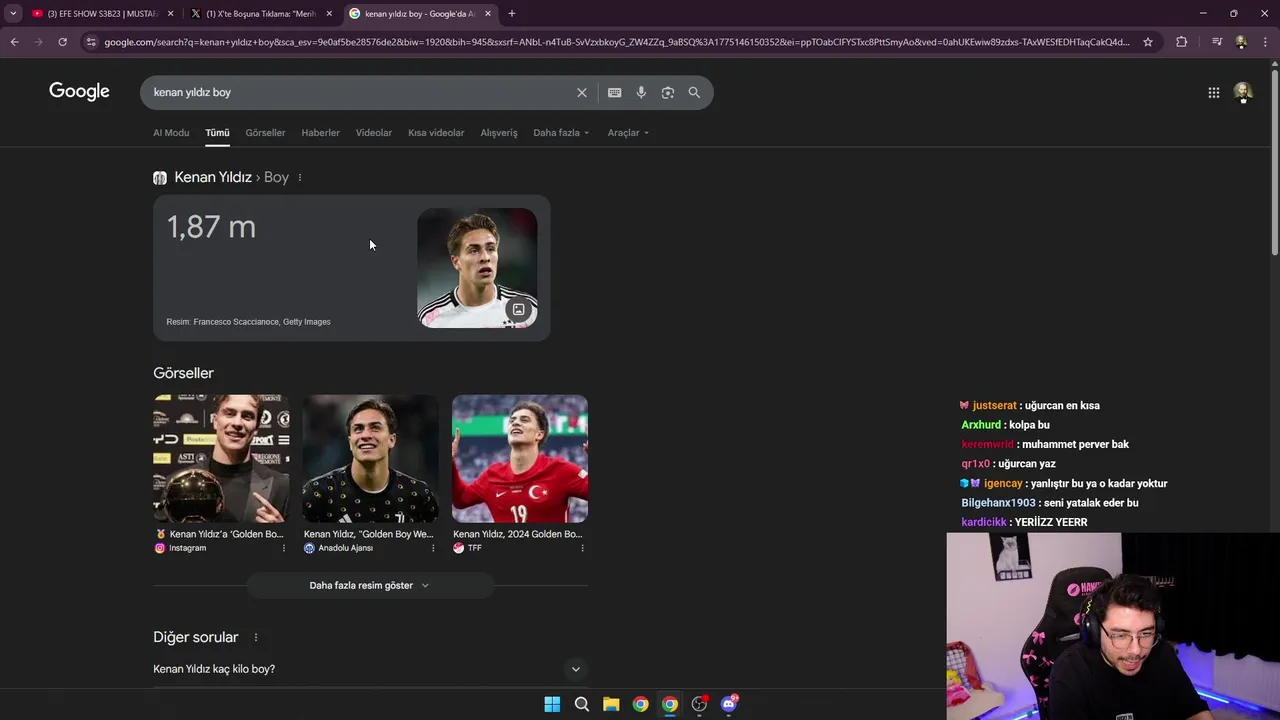Open the TFF red jersey image
Screen dimensions: 1280x720
point(520,458)
